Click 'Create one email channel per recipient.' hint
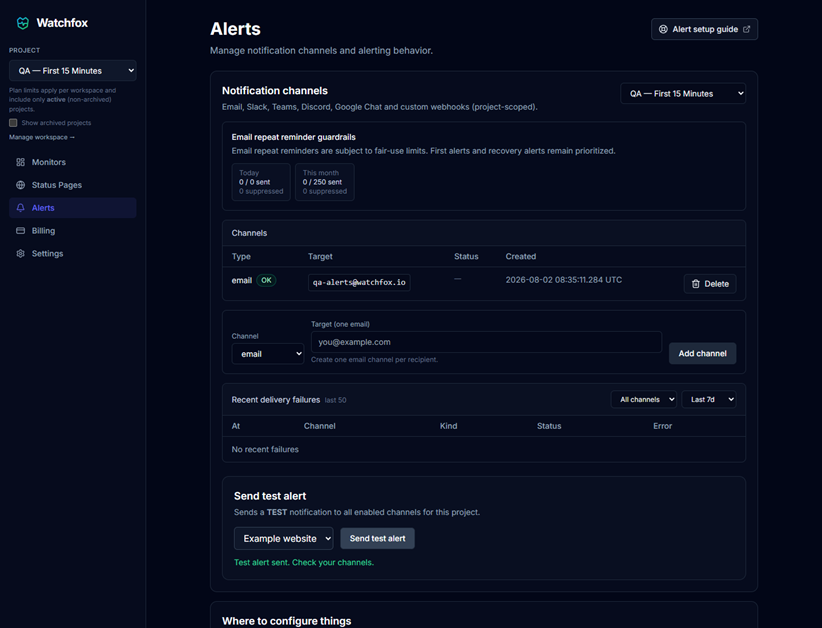Image resolution: width=822 pixels, height=628 pixels. click(374, 360)
